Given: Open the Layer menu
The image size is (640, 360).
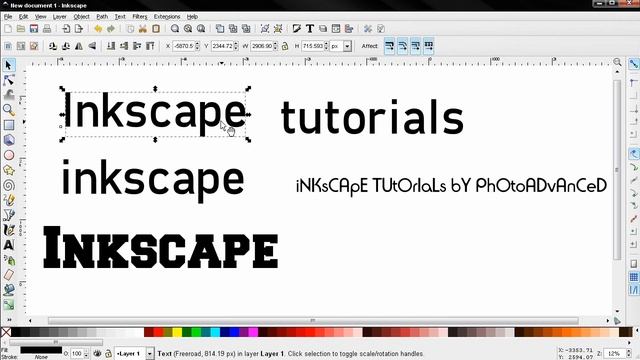Looking at the screenshot, I should tap(59, 17).
